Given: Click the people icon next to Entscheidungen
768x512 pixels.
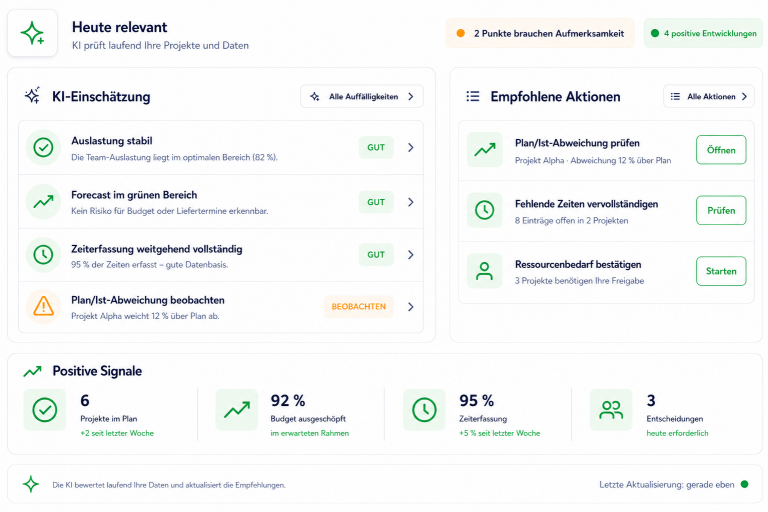Looking at the screenshot, I should tap(611, 410).
